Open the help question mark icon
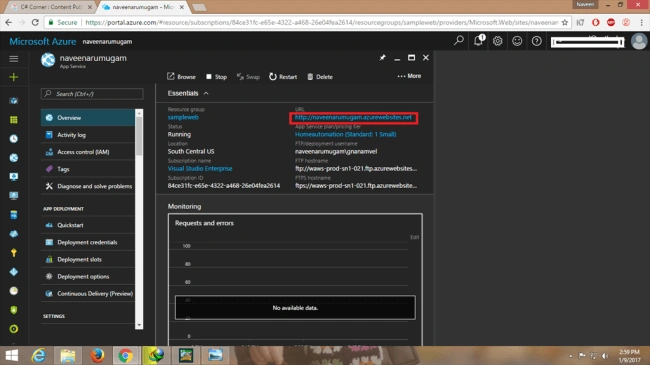This screenshot has width=650, height=365. pyautogui.click(x=536, y=41)
